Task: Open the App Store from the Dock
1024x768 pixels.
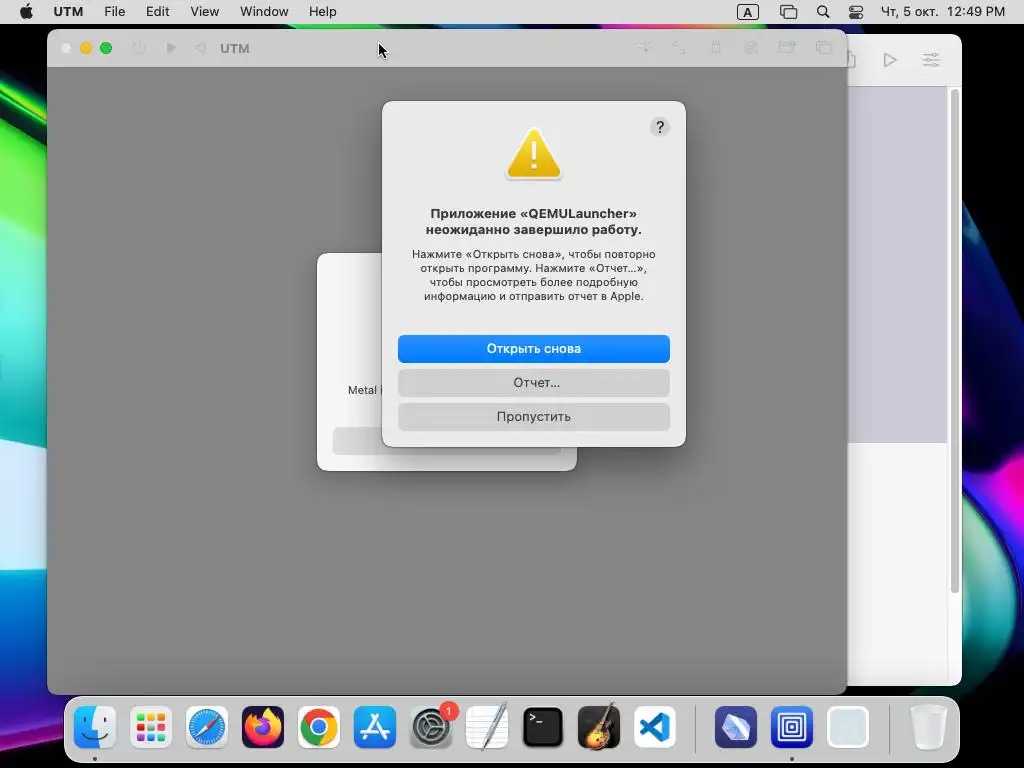Action: pyautogui.click(x=375, y=727)
